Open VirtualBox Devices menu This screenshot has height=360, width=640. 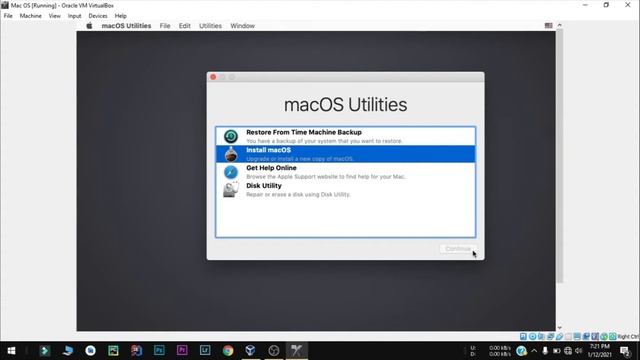pyautogui.click(x=98, y=16)
